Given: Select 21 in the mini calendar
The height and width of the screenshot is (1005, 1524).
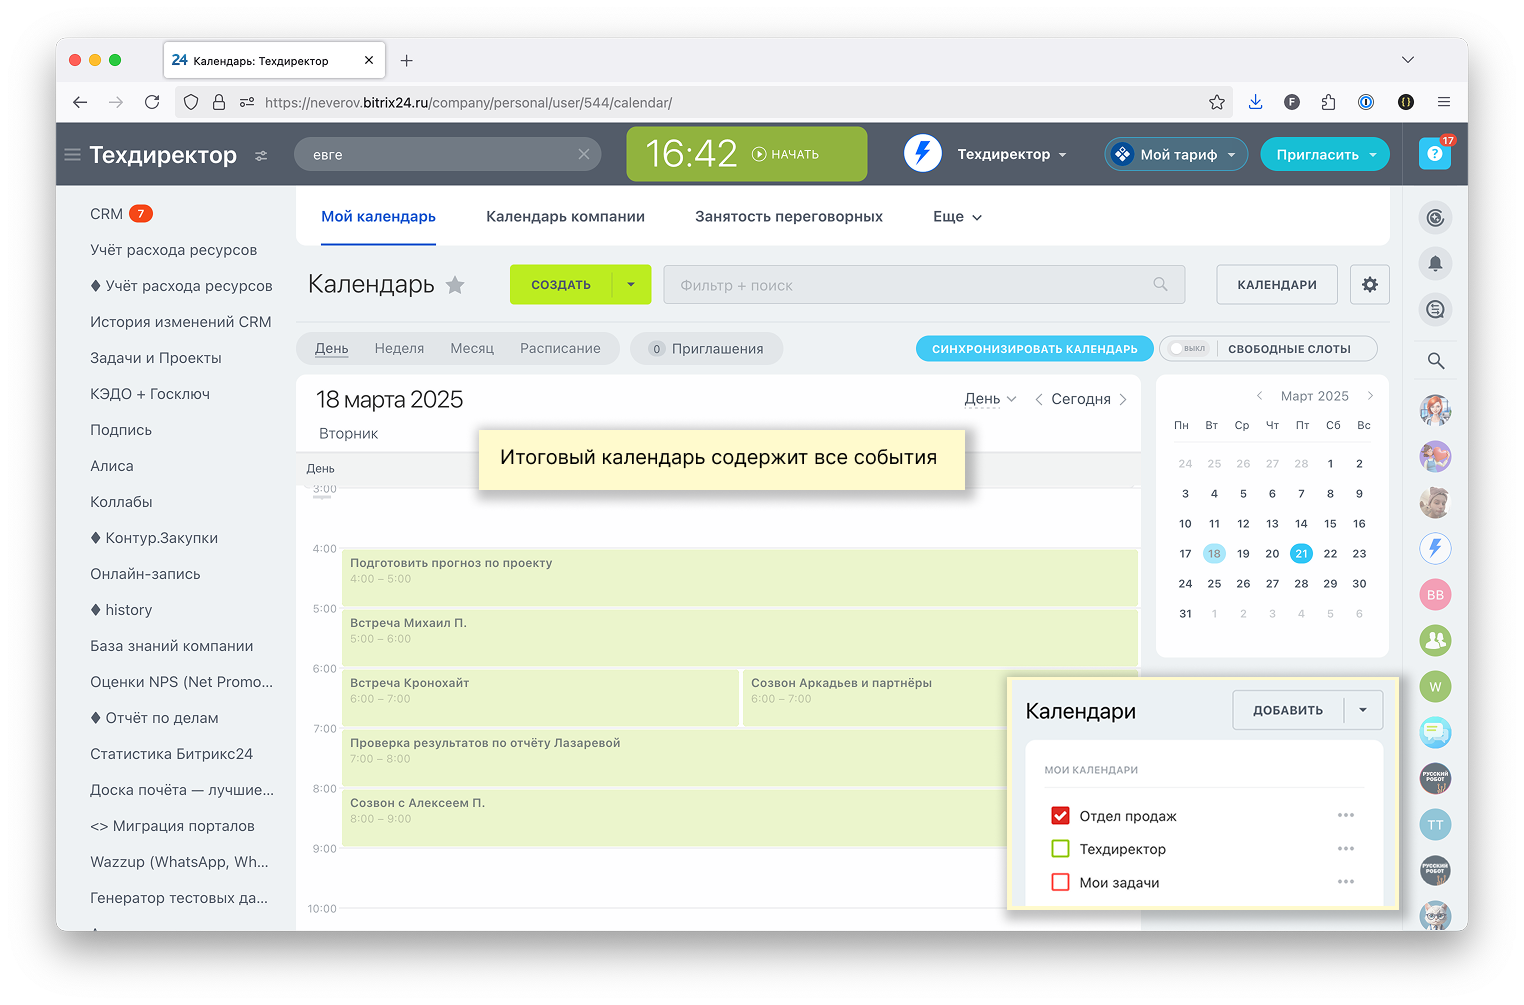Looking at the screenshot, I should [1301, 554].
